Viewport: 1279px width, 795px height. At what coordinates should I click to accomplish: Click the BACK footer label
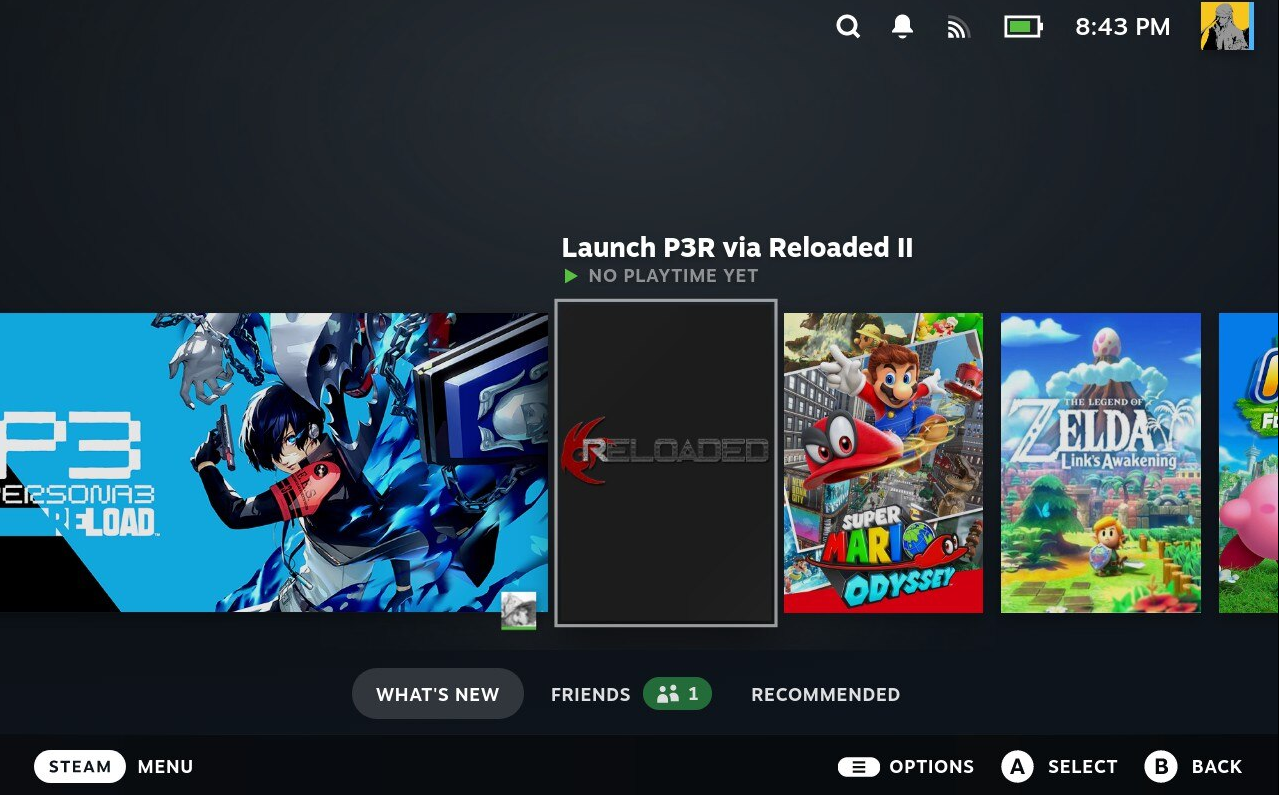(1216, 767)
